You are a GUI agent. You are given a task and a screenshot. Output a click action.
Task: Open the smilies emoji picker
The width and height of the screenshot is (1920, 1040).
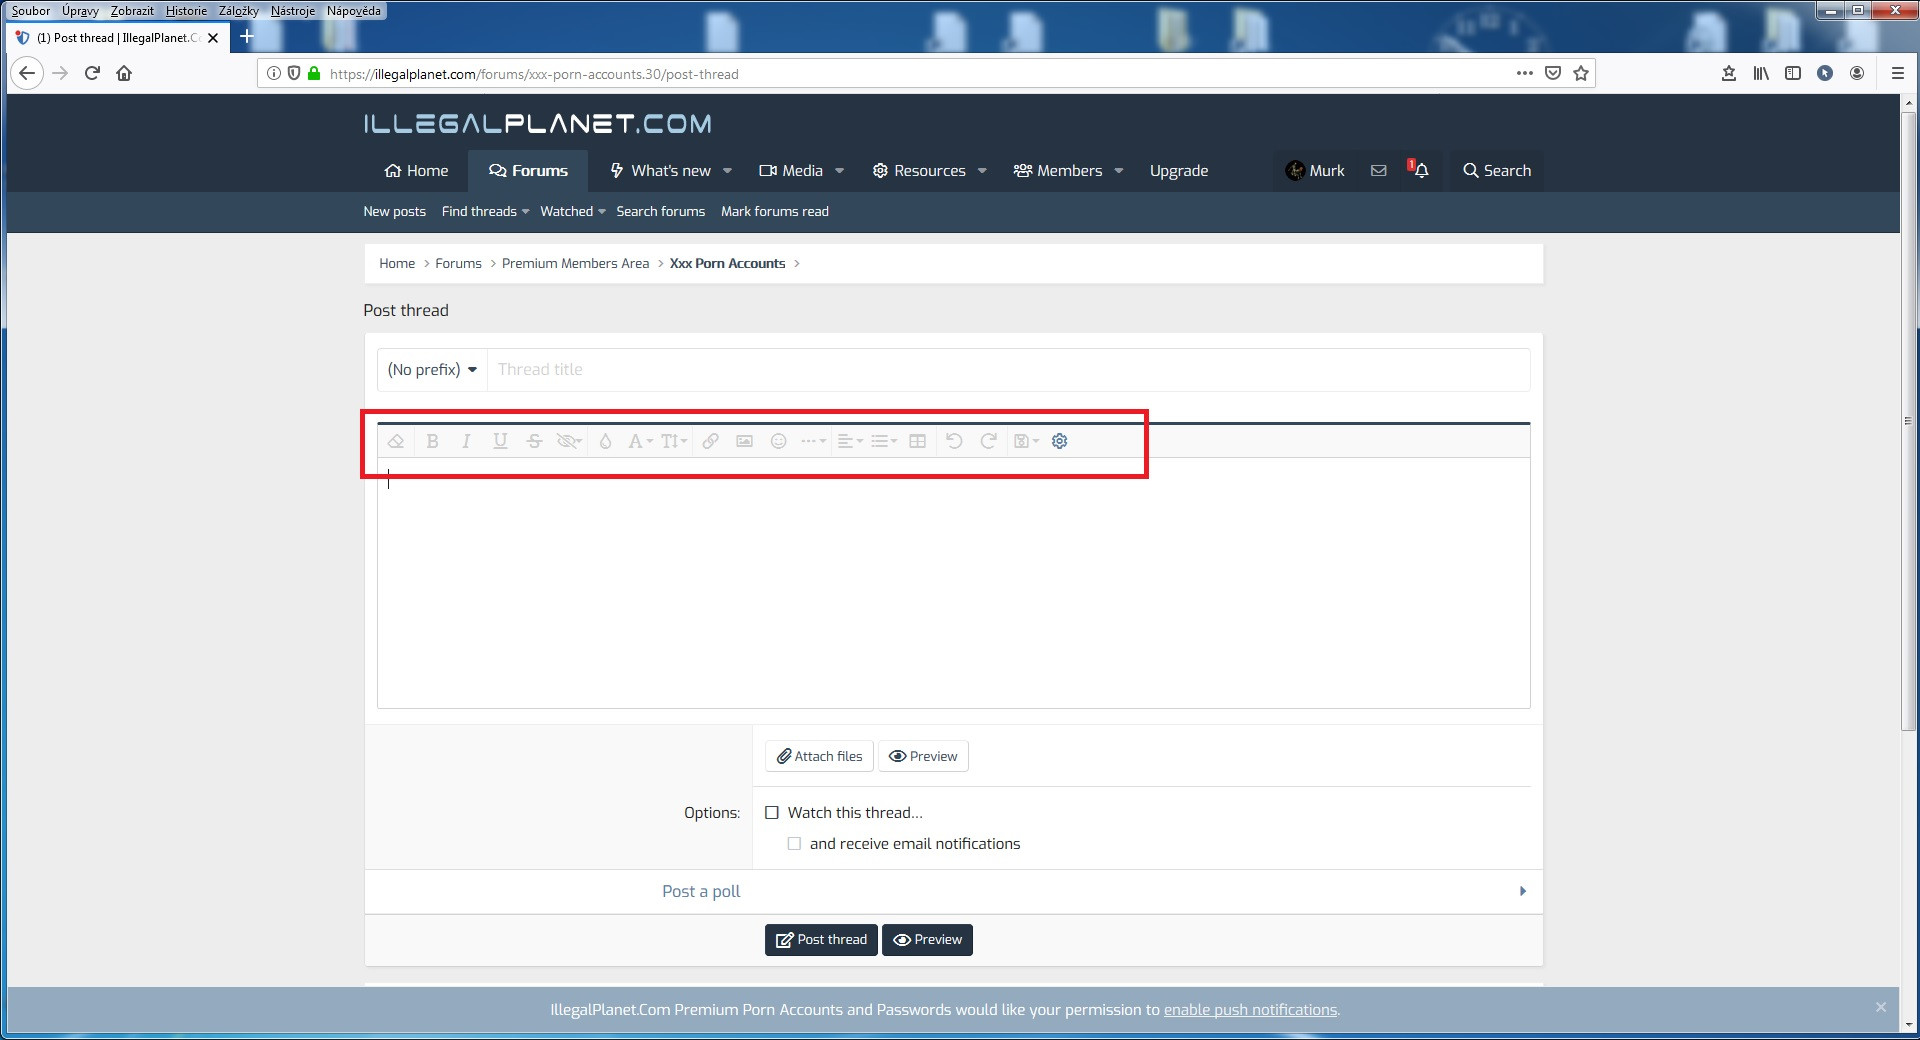(x=779, y=441)
